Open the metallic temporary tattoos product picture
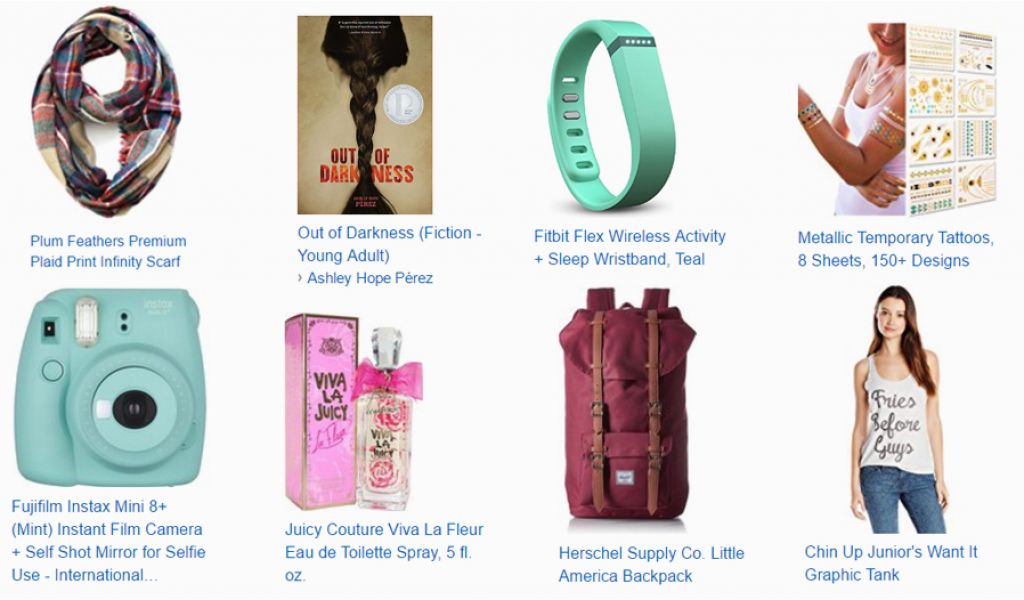This screenshot has width=1024, height=600. click(897, 119)
